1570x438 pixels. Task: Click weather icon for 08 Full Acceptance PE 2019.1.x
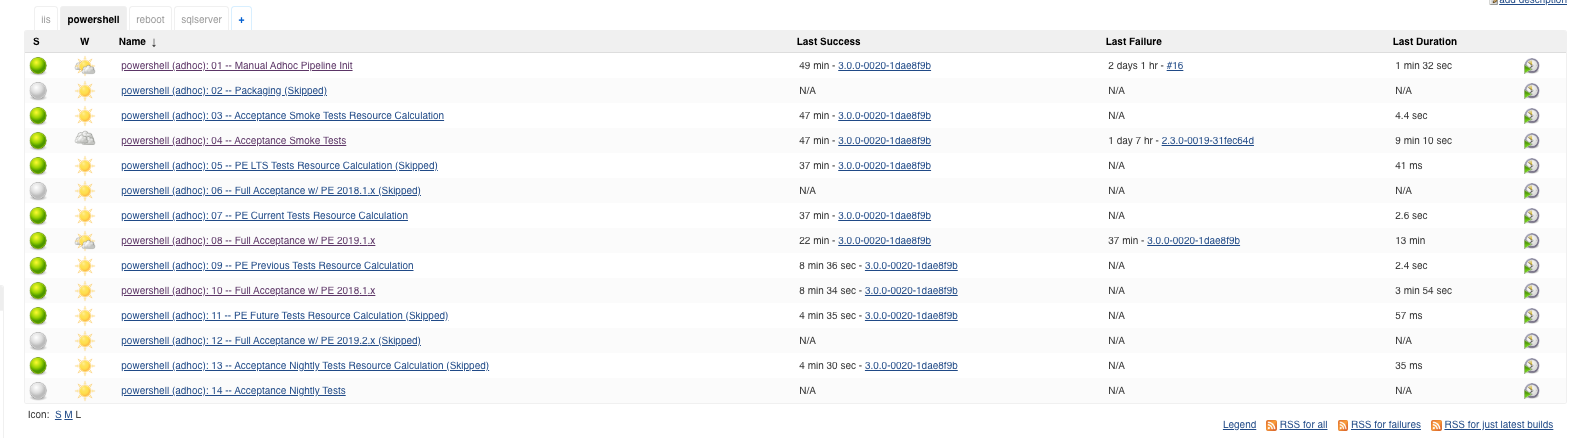(x=85, y=241)
